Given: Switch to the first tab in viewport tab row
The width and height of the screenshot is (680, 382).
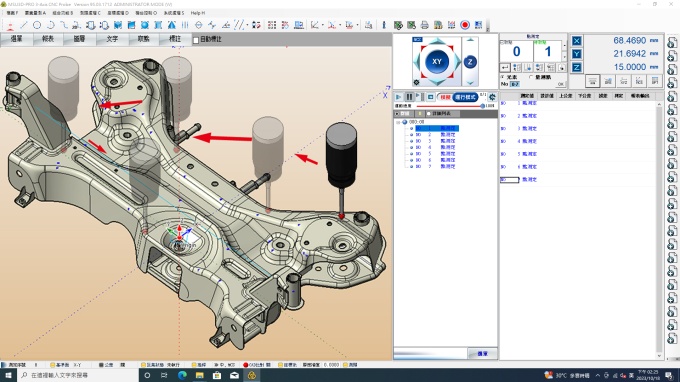Looking at the screenshot, I should point(16,39).
